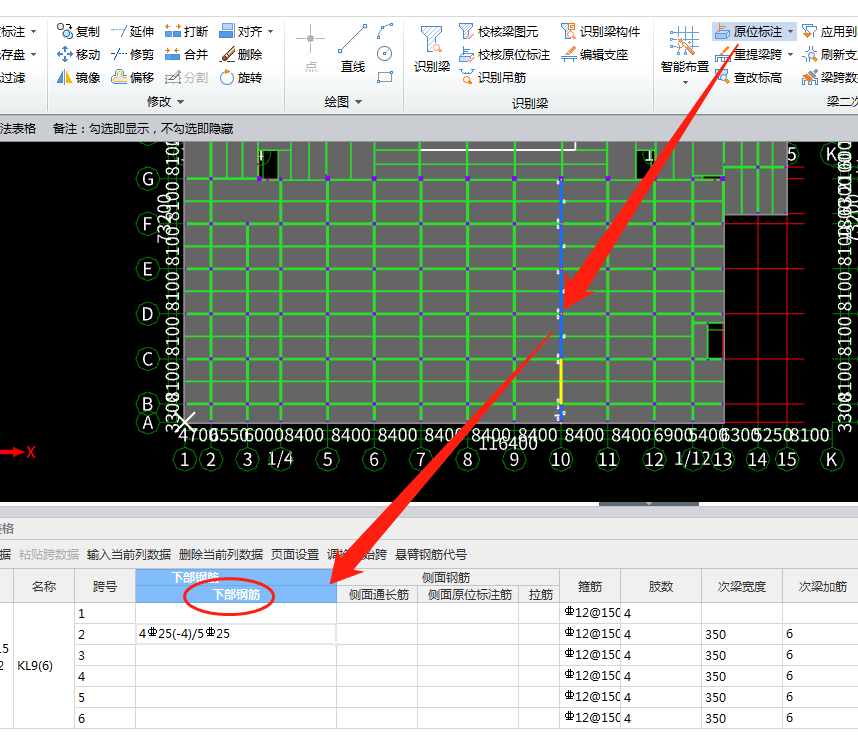The width and height of the screenshot is (858, 739).
Task: Click 校核梁图元 tool
Action: click(498, 31)
